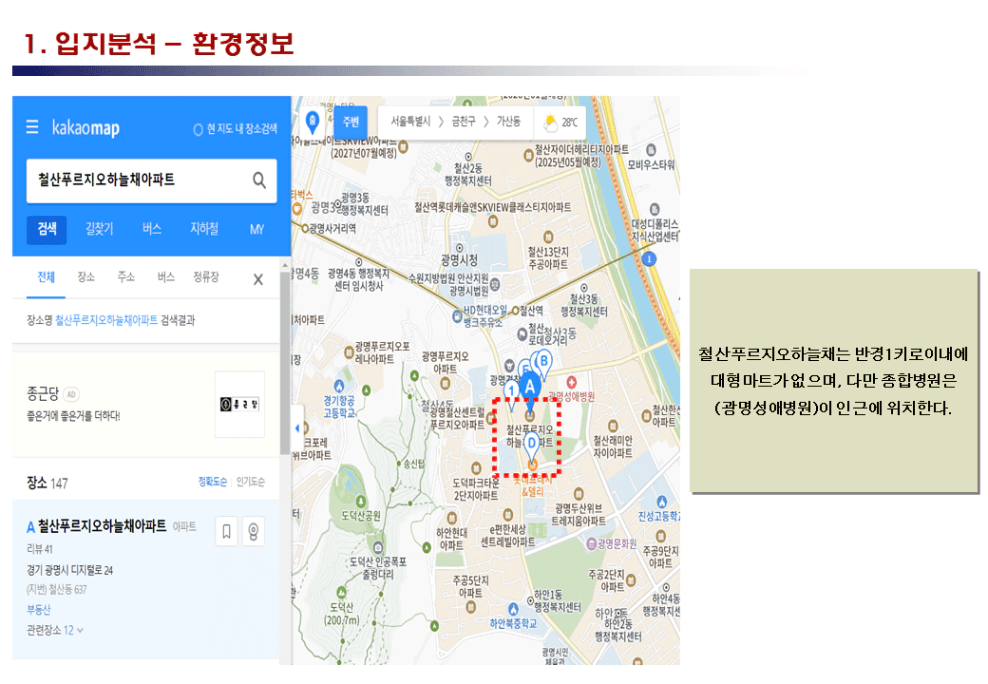Select map marker B

click(543, 363)
